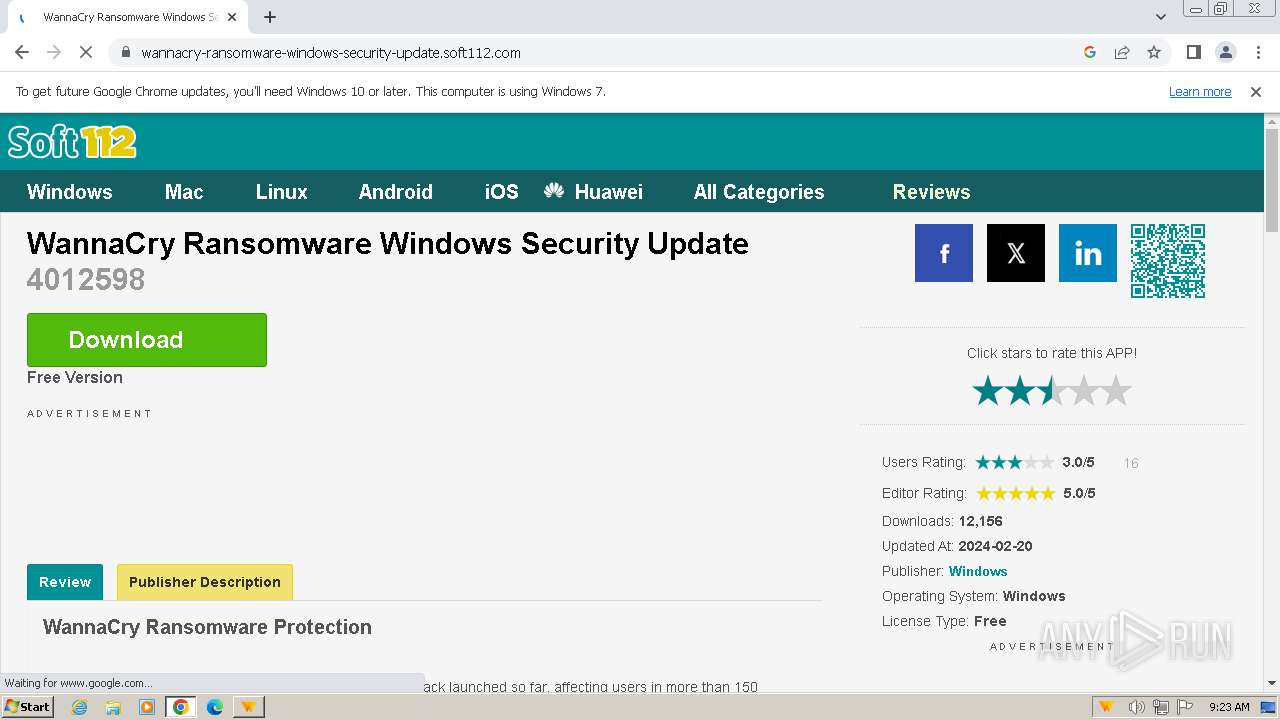The image size is (1280, 720).
Task: View site info lock icon
Action: 124,52
